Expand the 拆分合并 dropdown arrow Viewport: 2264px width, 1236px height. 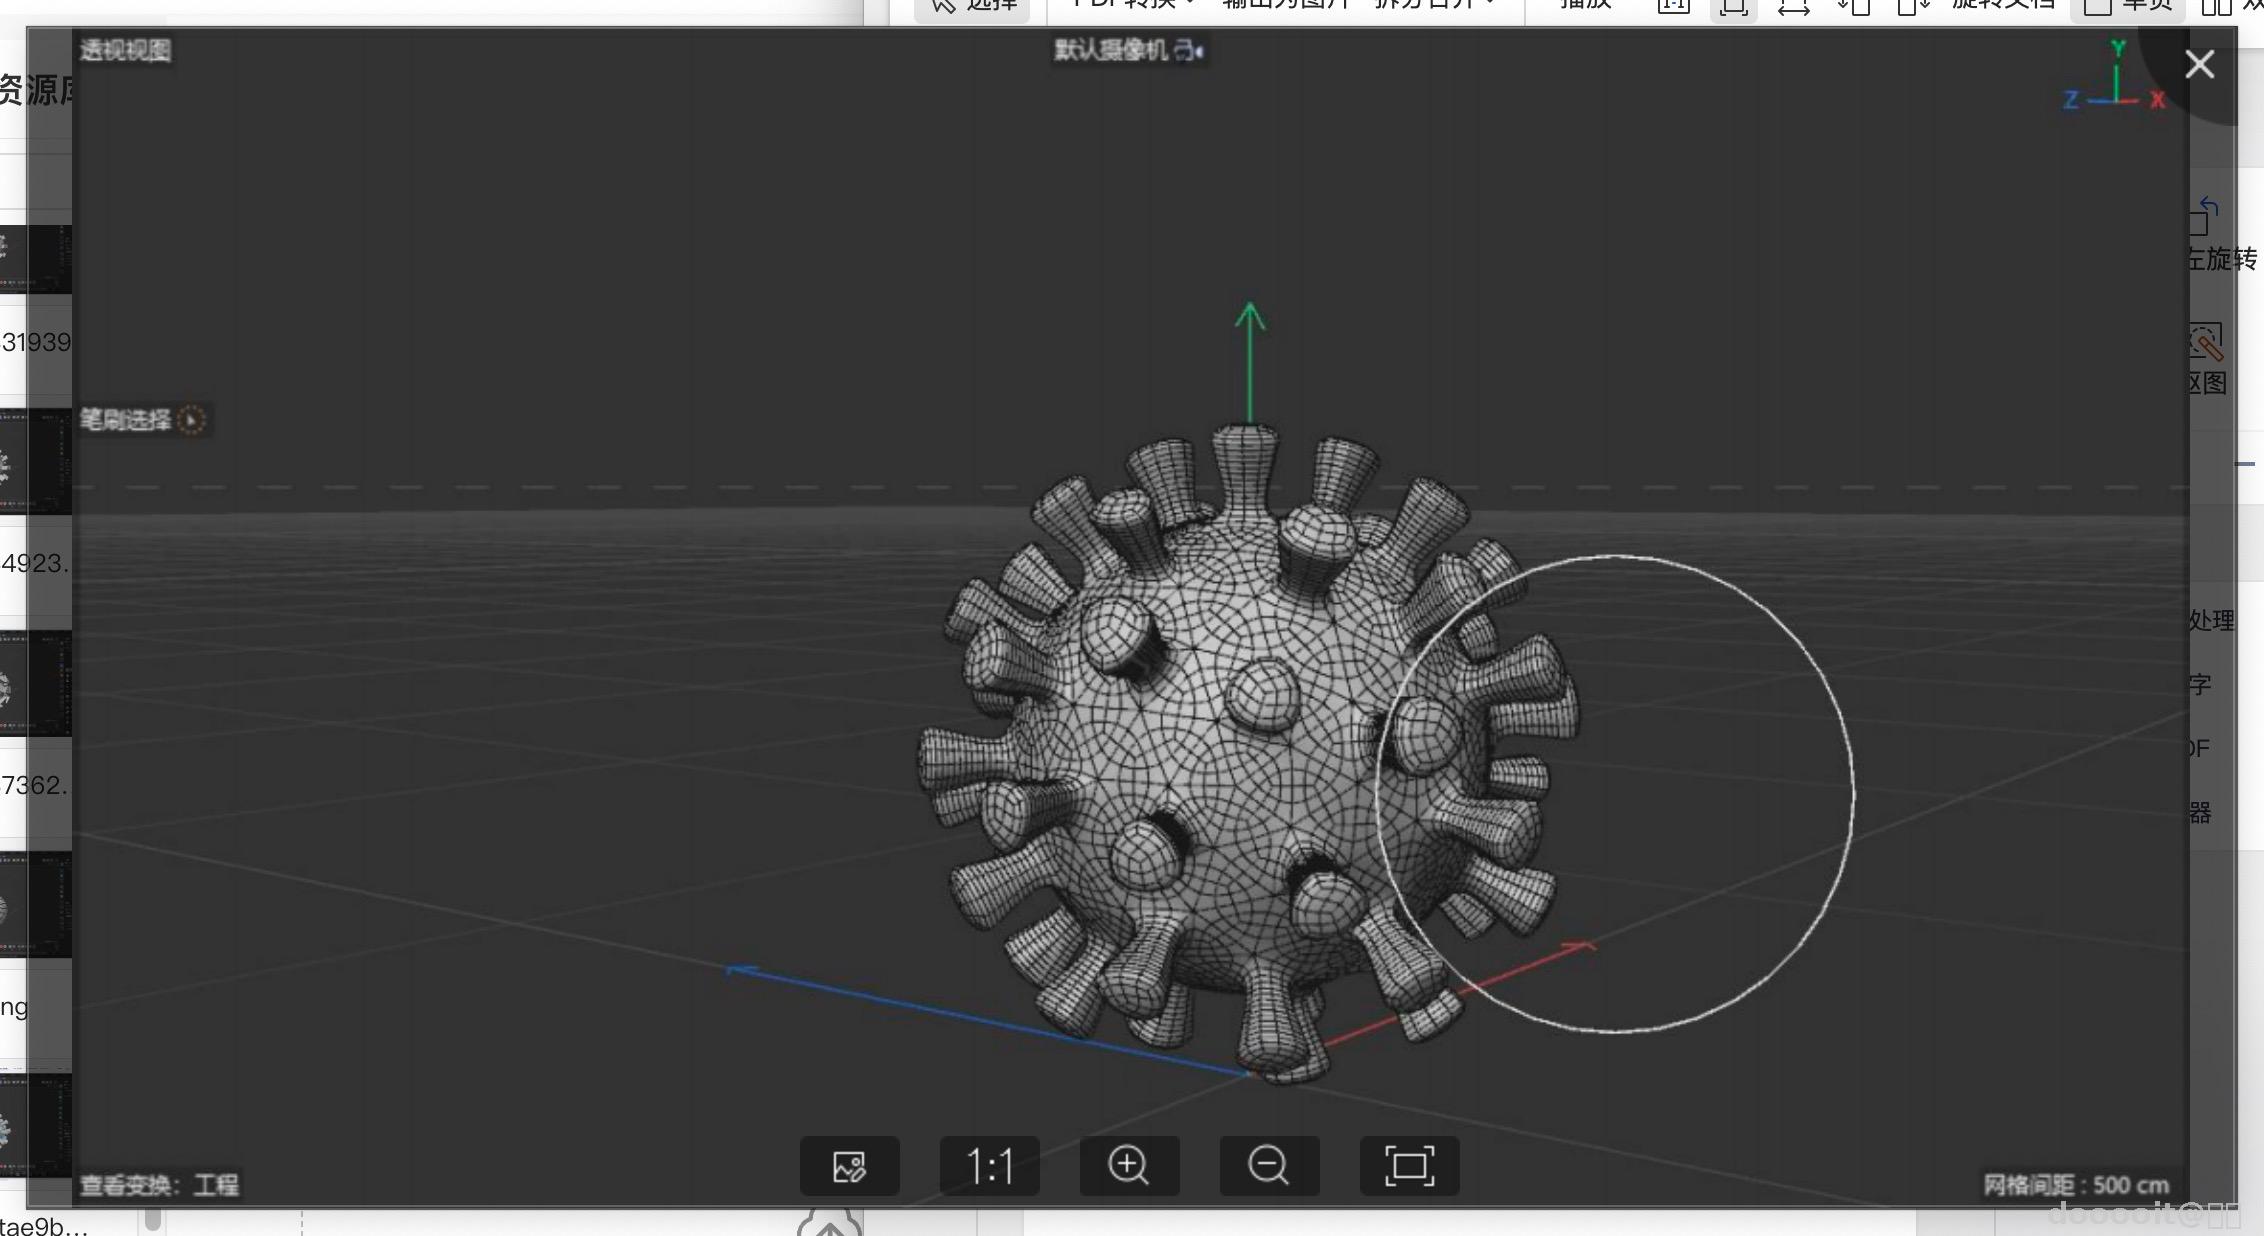pos(1491,4)
